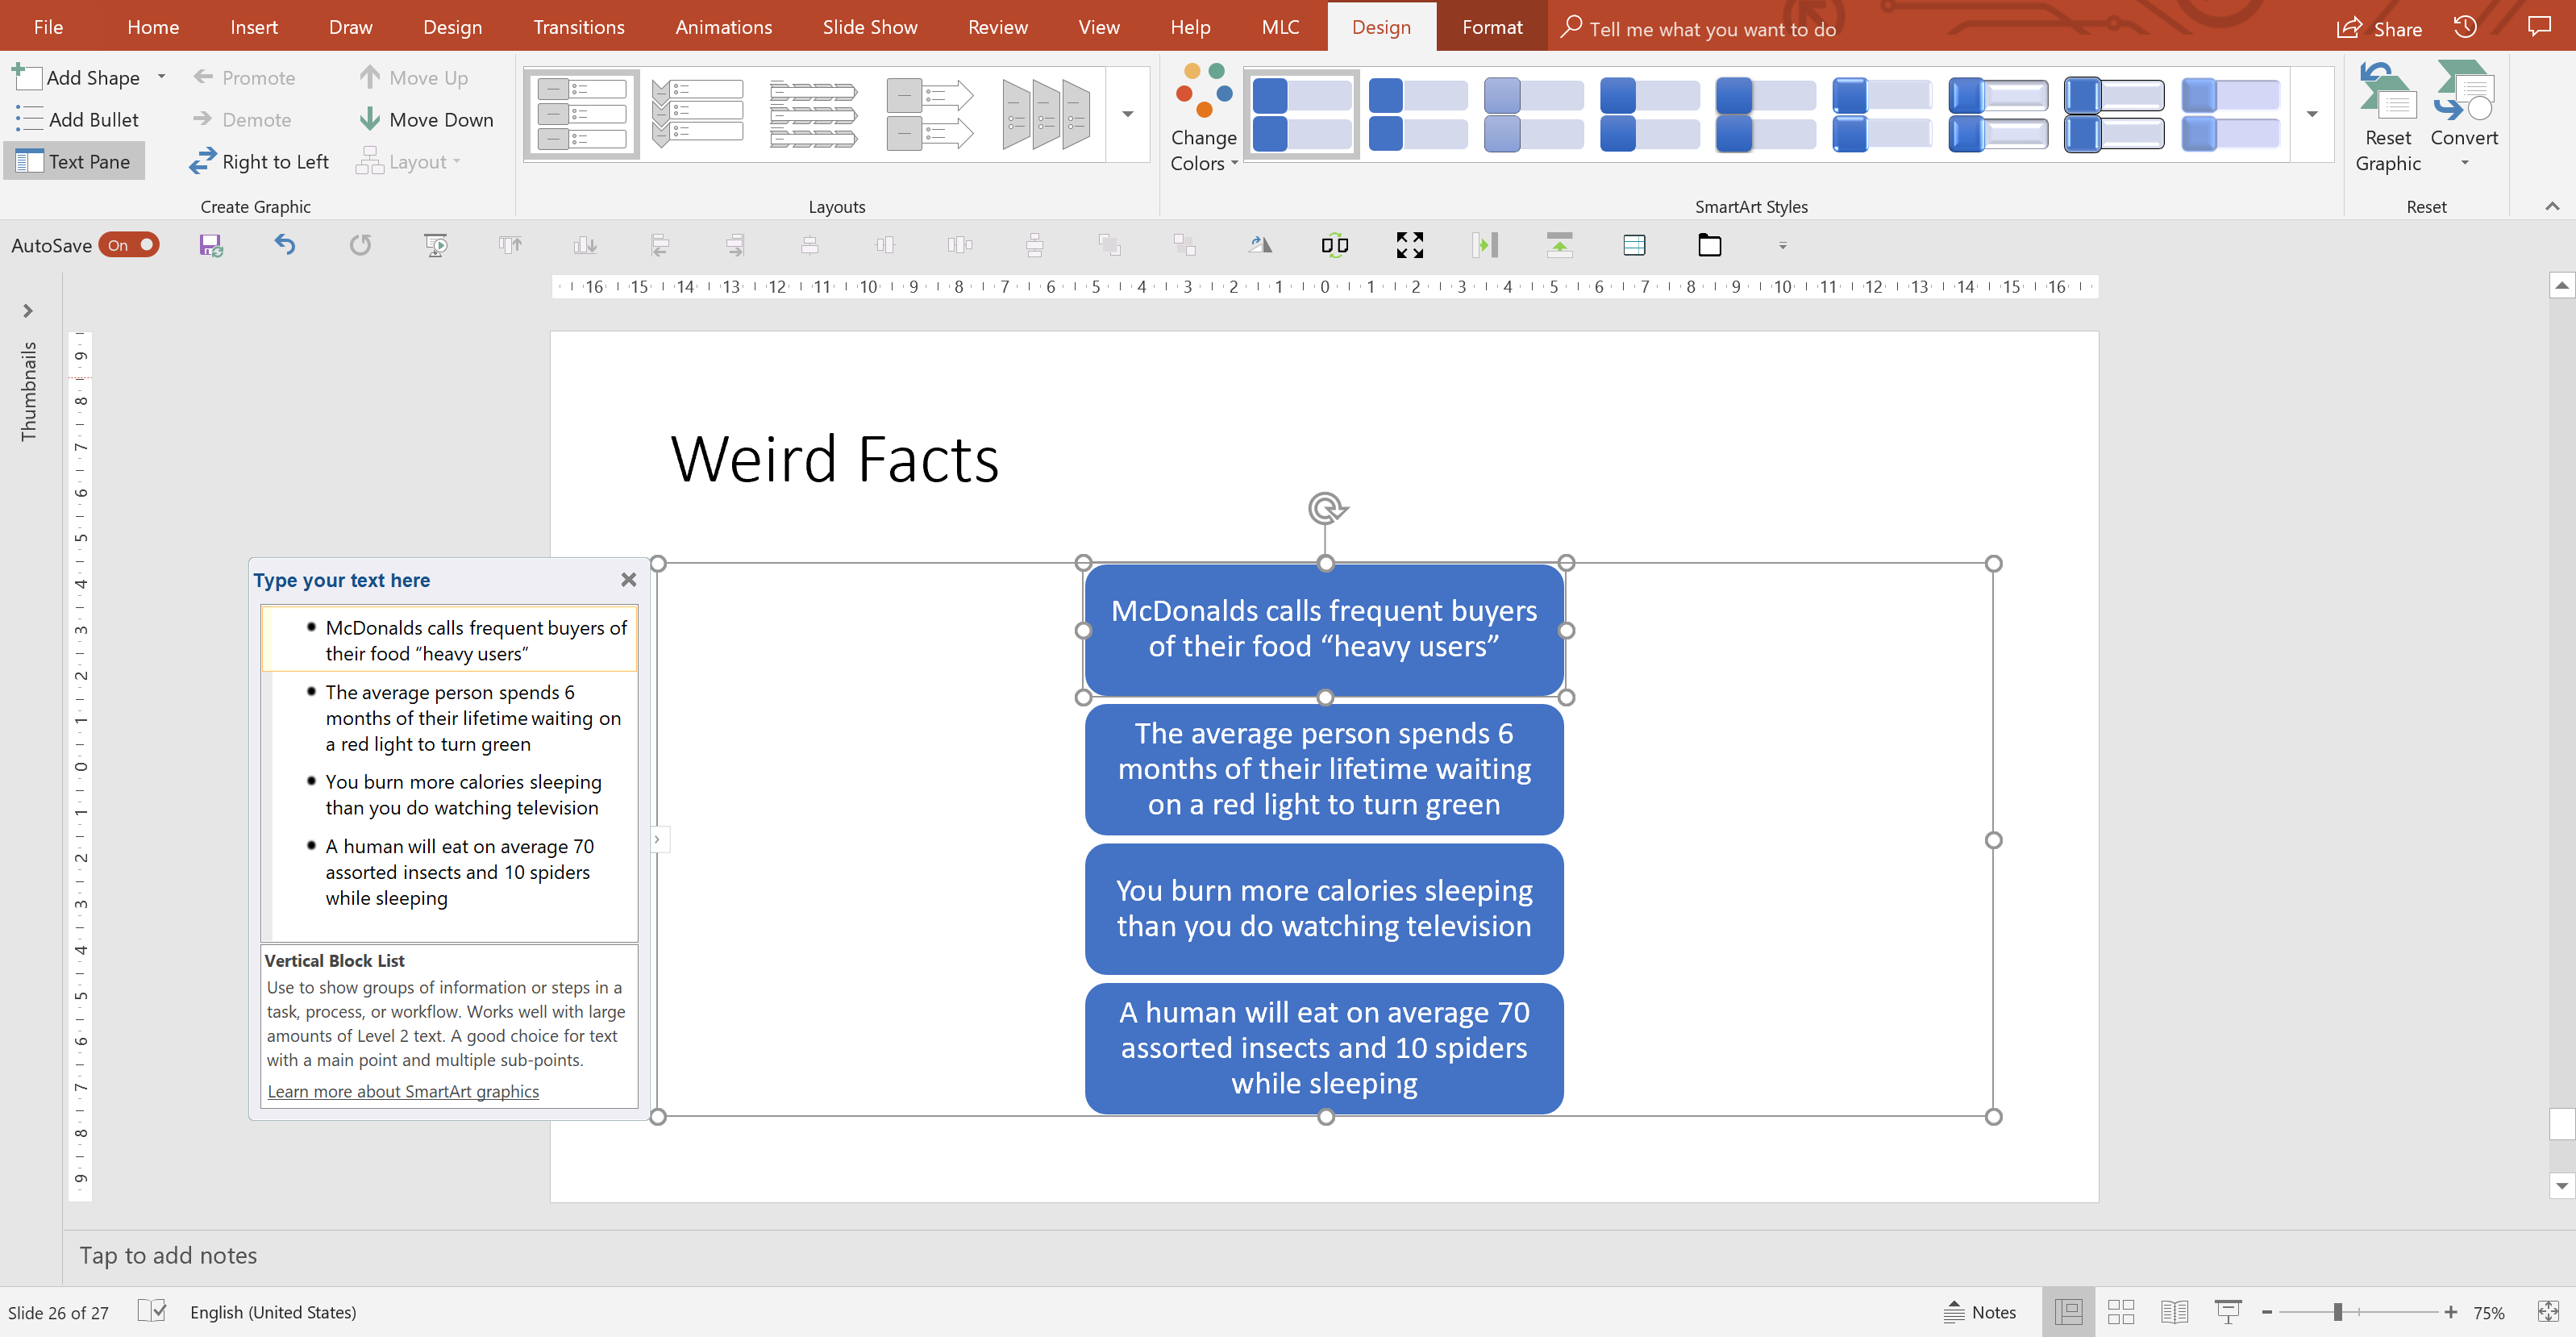This screenshot has height=1337, width=2576.
Task: Toggle the Text Pane button
Action: (74, 162)
